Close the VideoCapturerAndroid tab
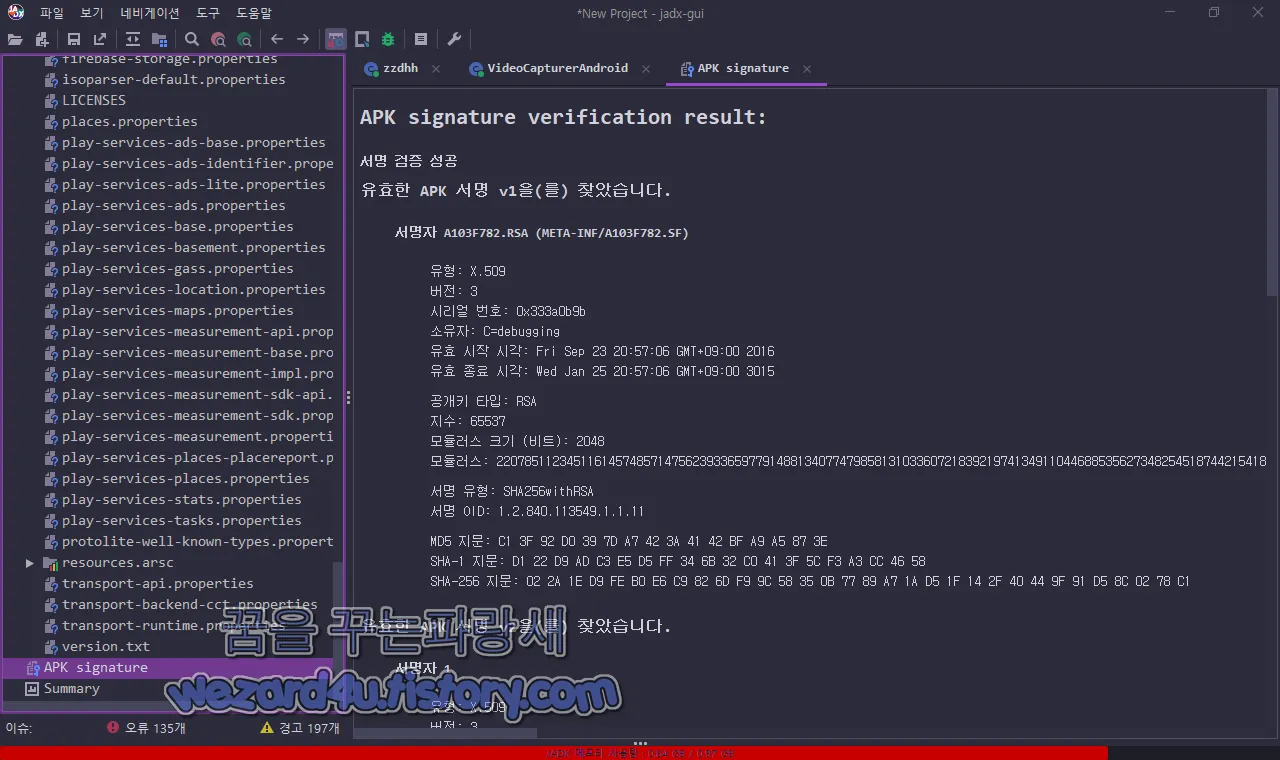This screenshot has height=760, width=1280. coord(646,69)
